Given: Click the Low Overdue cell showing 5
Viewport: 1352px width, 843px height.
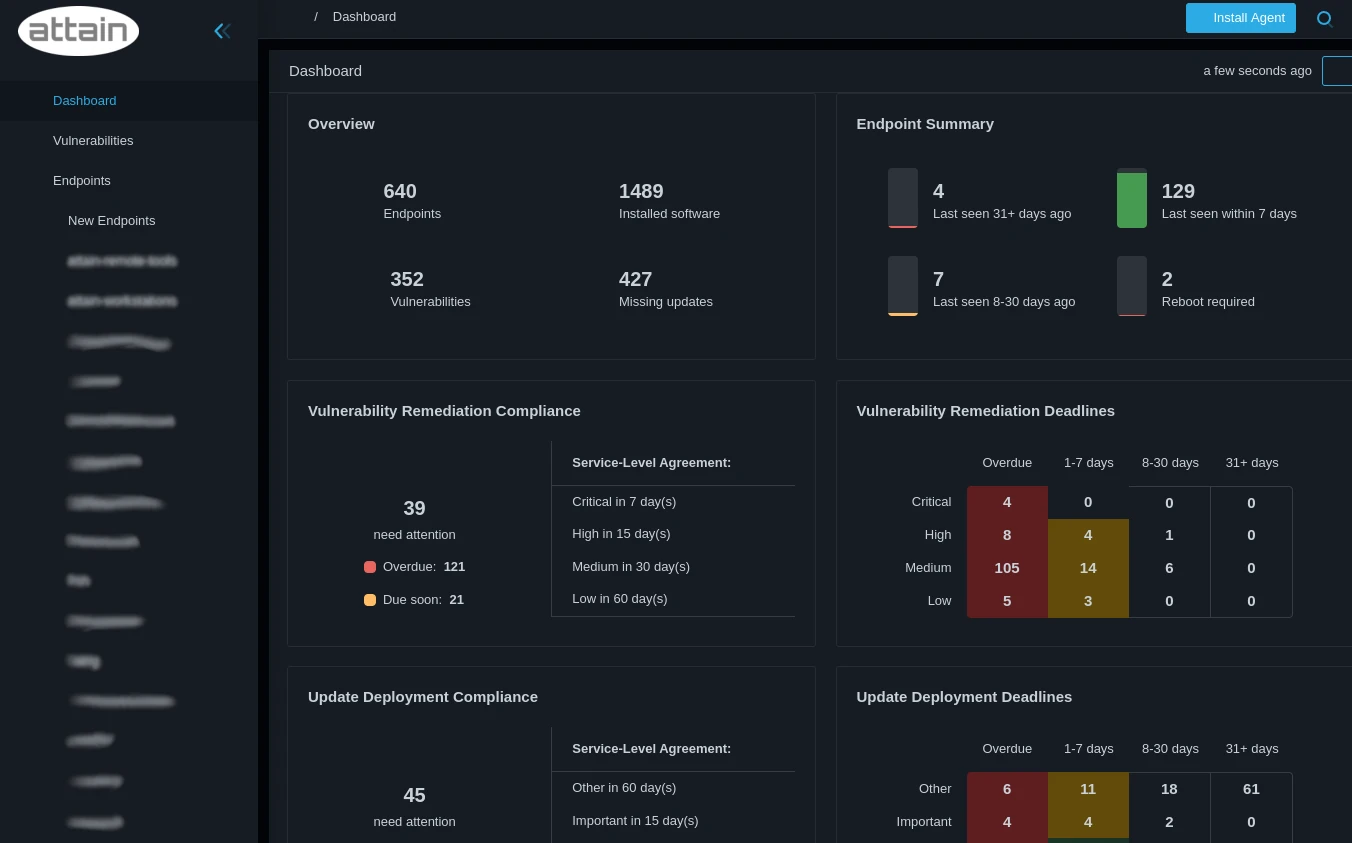Looking at the screenshot, I should tap(1007, 601).
